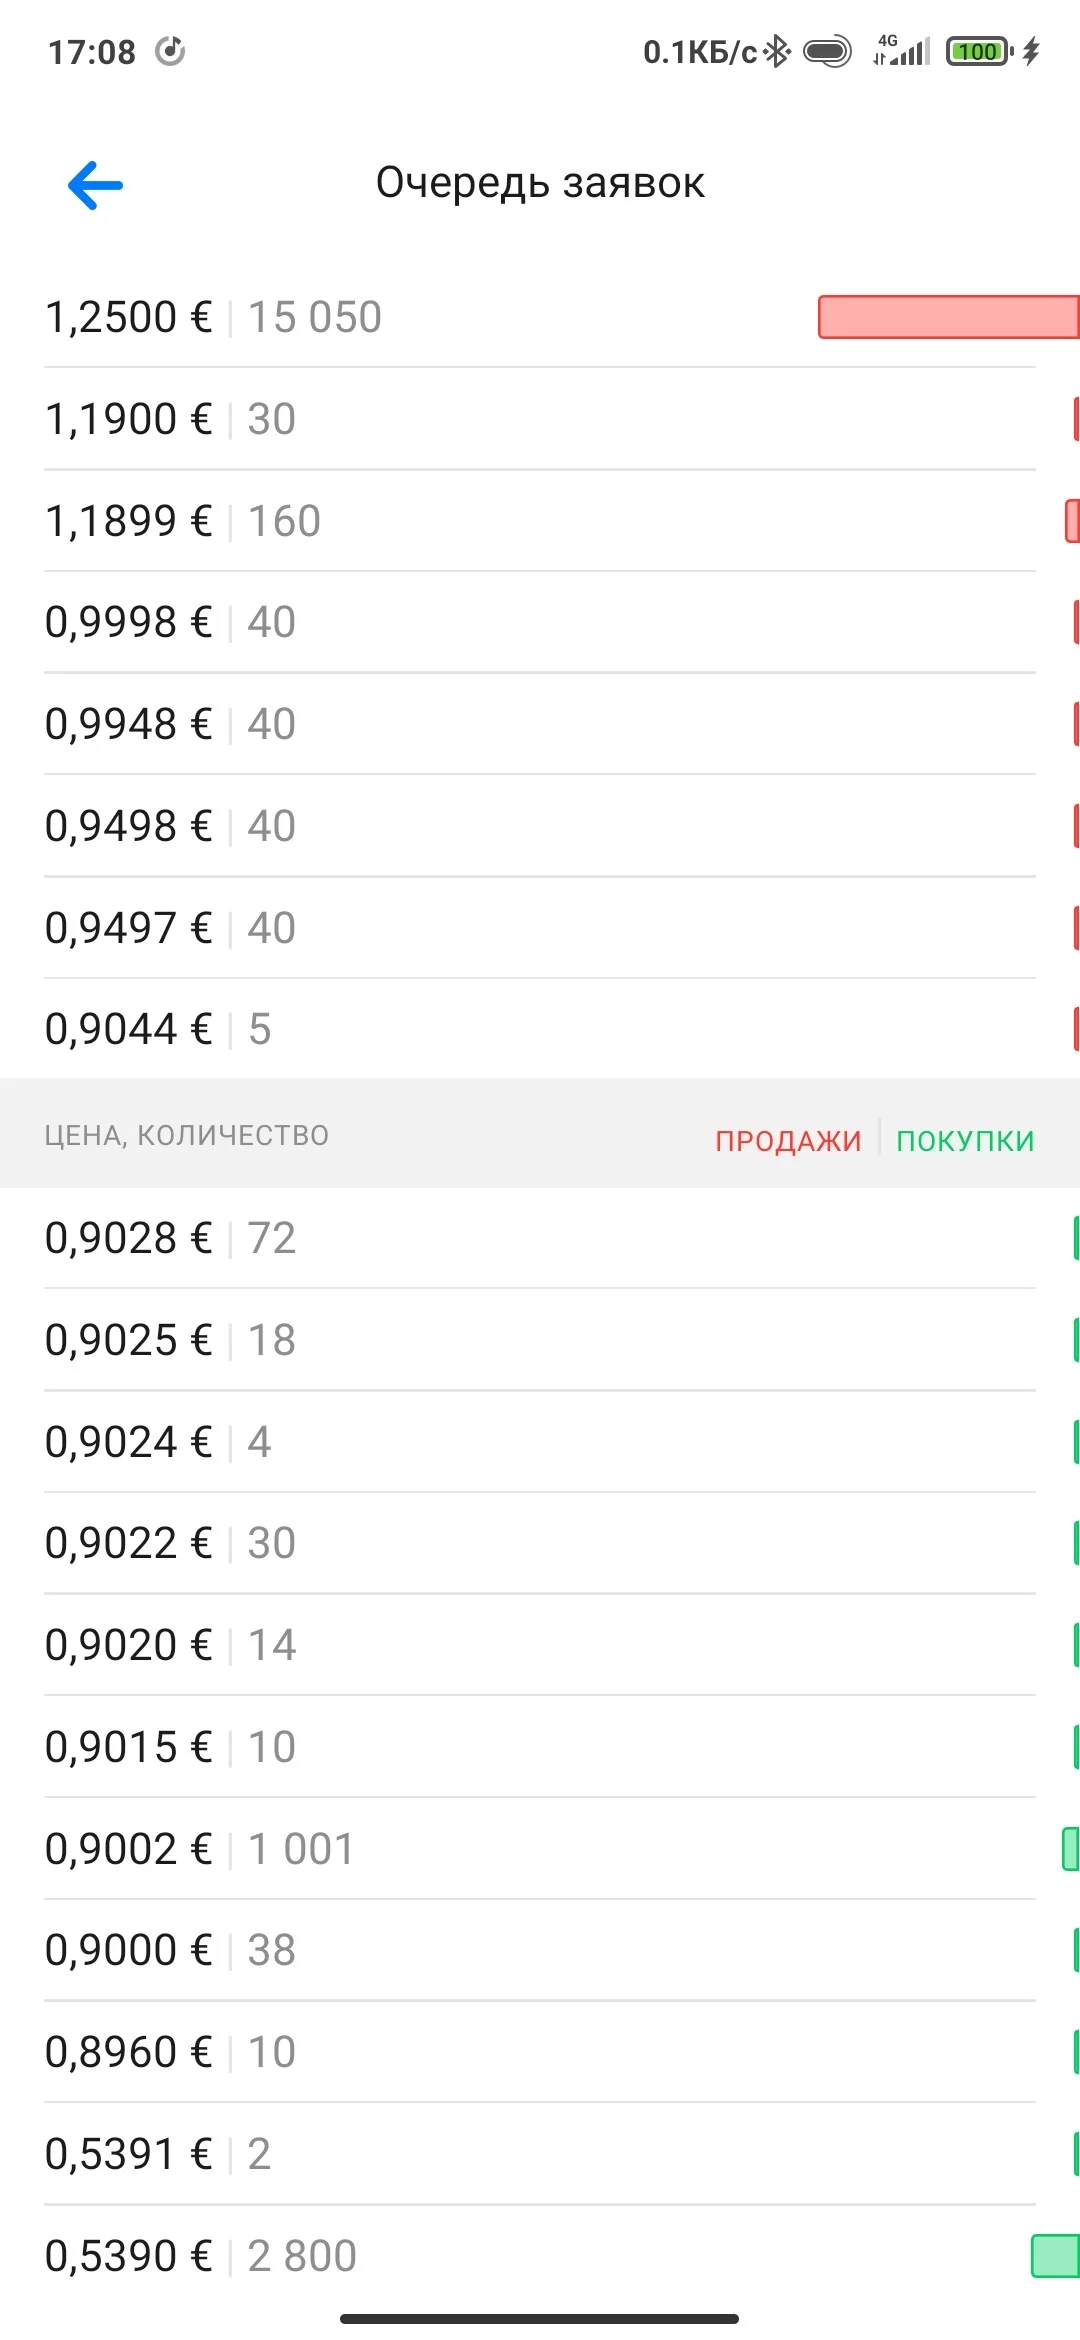Tap the blue back arrow
Viewport: 1080px width, 2340px height.
pos(95,185)
